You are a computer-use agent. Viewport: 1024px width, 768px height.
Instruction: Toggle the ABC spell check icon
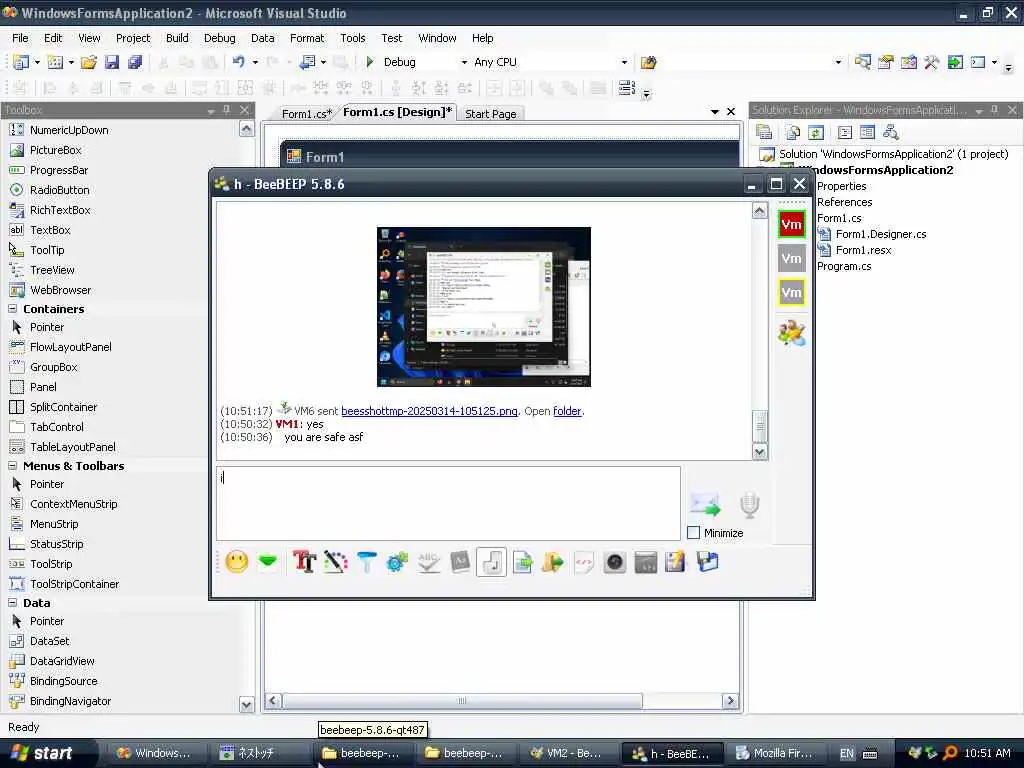[x=428, y=562]
